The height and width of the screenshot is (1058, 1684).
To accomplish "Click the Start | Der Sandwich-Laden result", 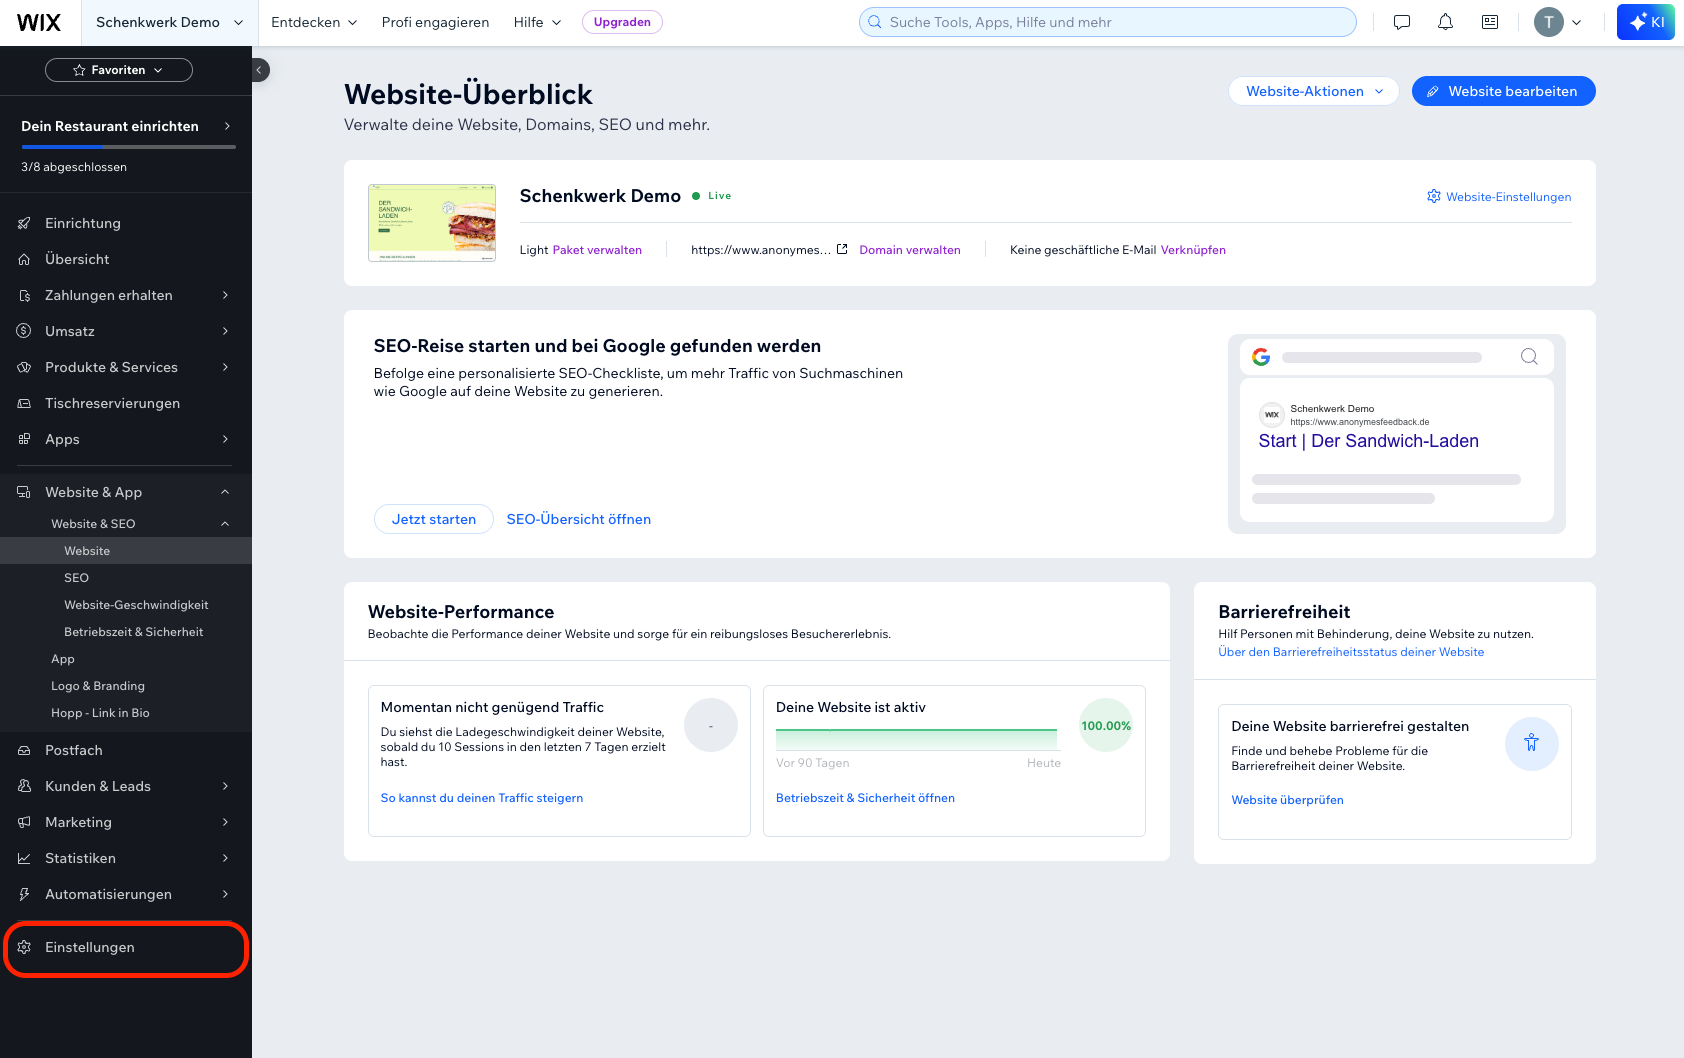I will tap(1368, 441).
